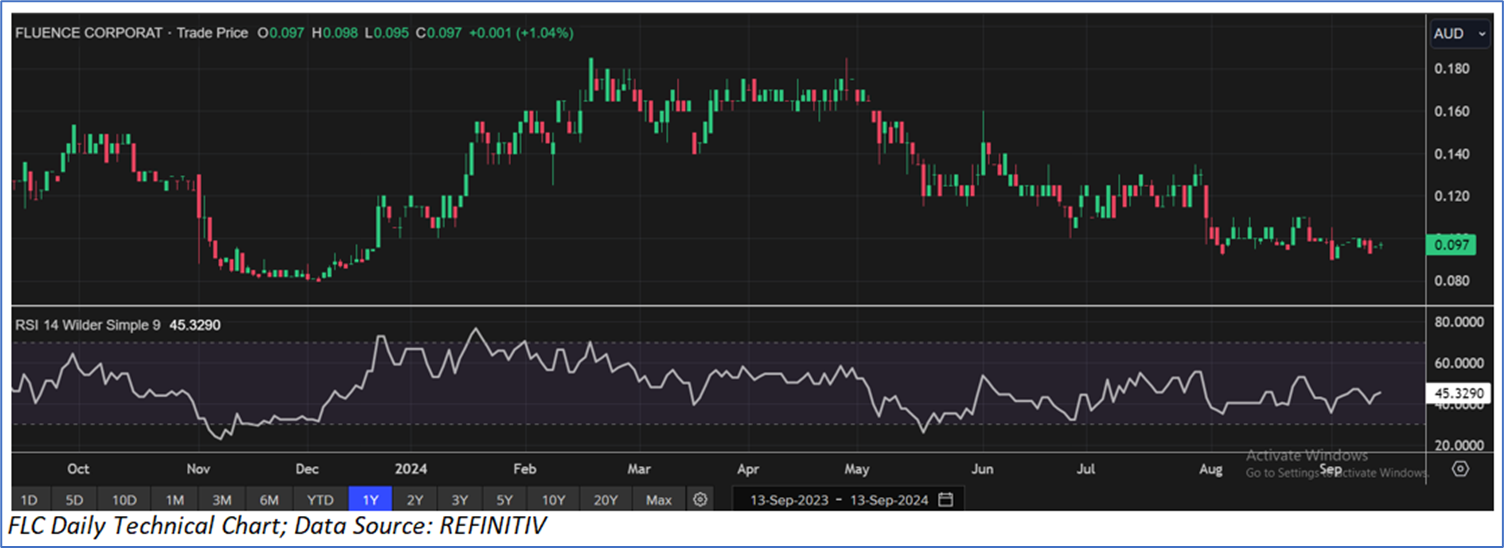
Task: Click the calendar icon beside date range
Action: point(945,499)
